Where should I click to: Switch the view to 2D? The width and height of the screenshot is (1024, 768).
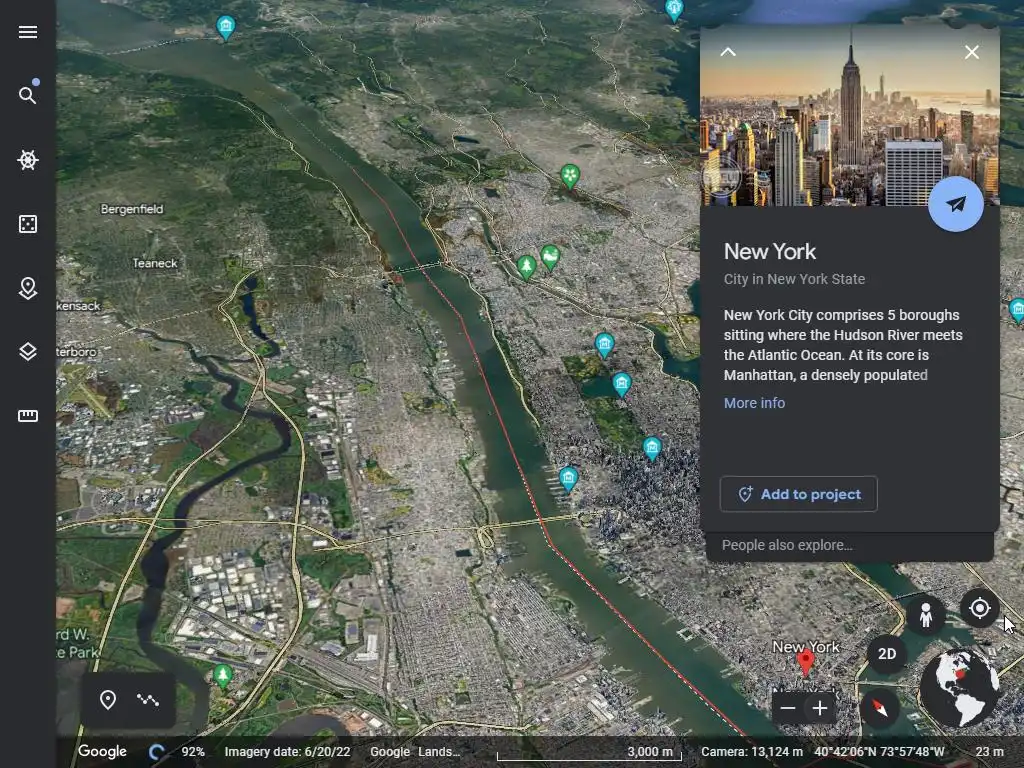pyautogui.click(x=886, y=654)
